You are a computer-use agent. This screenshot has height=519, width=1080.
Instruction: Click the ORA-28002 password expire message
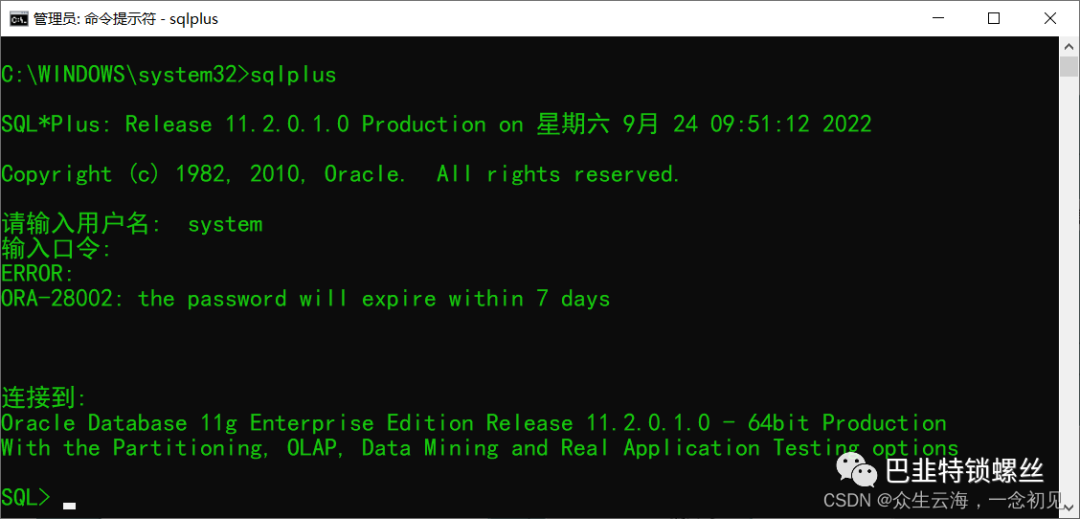[x=305, y=298]
